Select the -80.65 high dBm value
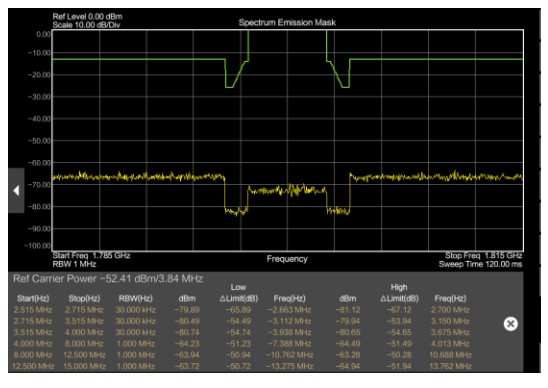The height and width of the screenshot is (388, 548). (348, 332)
